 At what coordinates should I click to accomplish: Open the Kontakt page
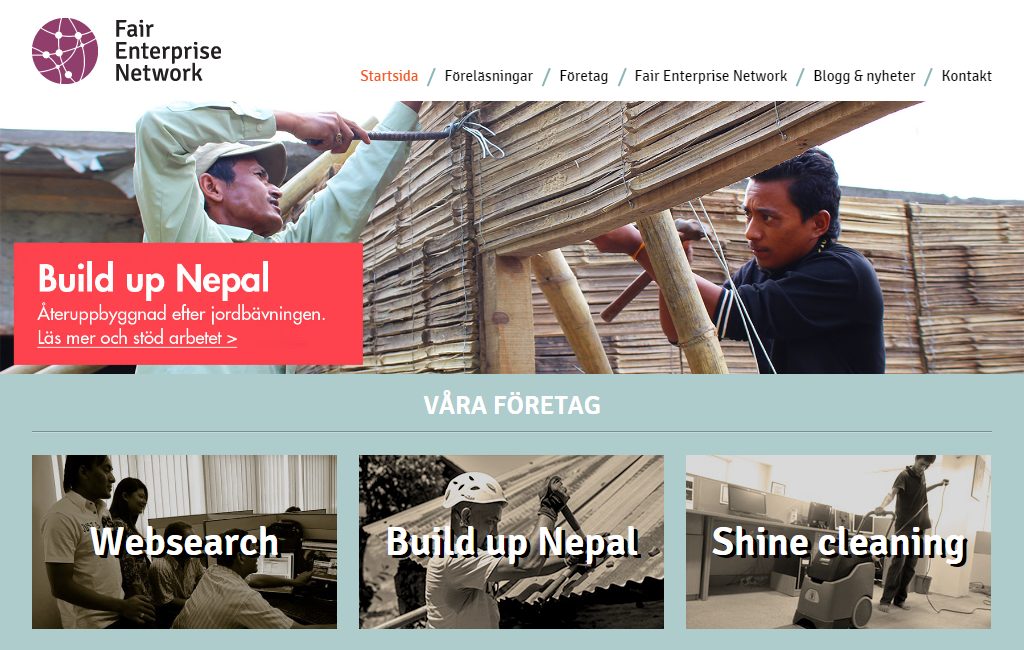[x=967, y=76]
